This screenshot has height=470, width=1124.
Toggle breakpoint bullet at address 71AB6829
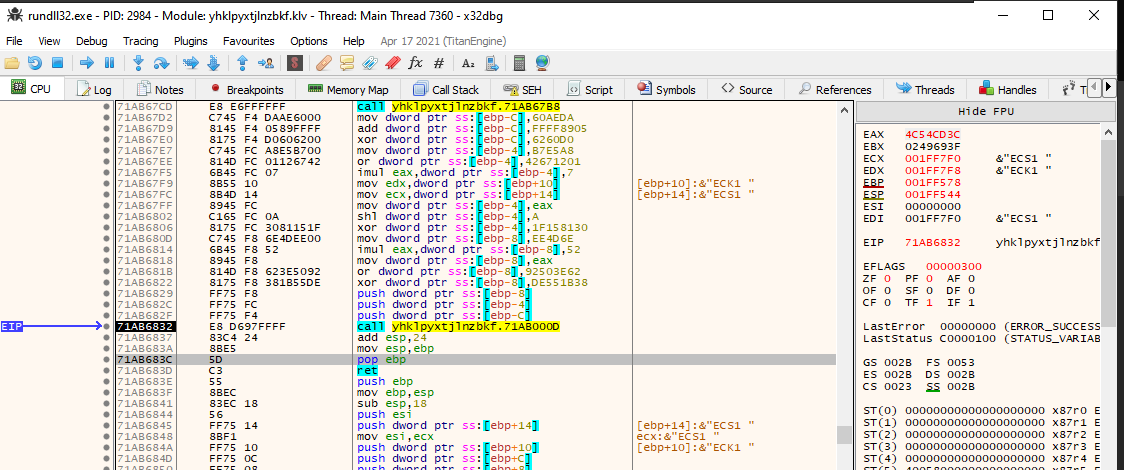click(107, 293)
